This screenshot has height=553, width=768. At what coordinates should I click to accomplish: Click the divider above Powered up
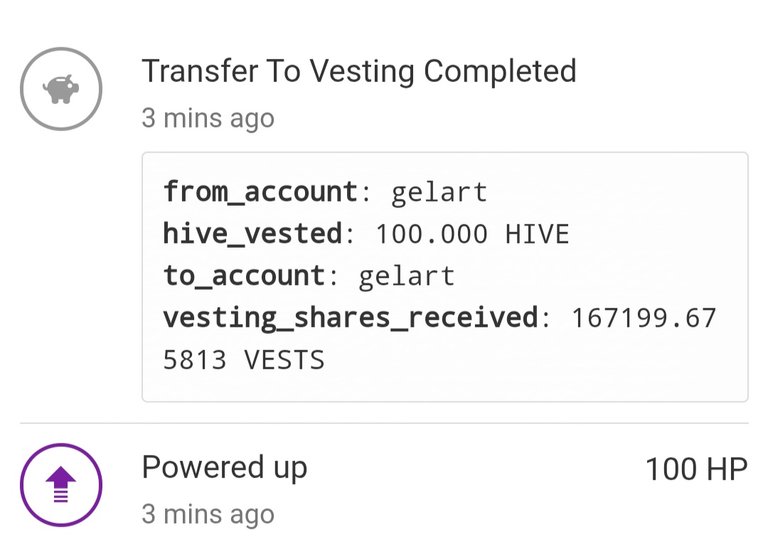tap(384, 423)
